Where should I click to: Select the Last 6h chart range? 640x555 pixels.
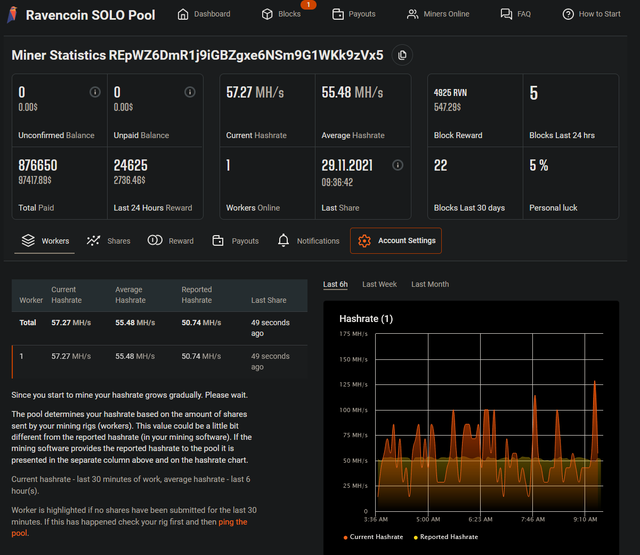click(336, 284)
